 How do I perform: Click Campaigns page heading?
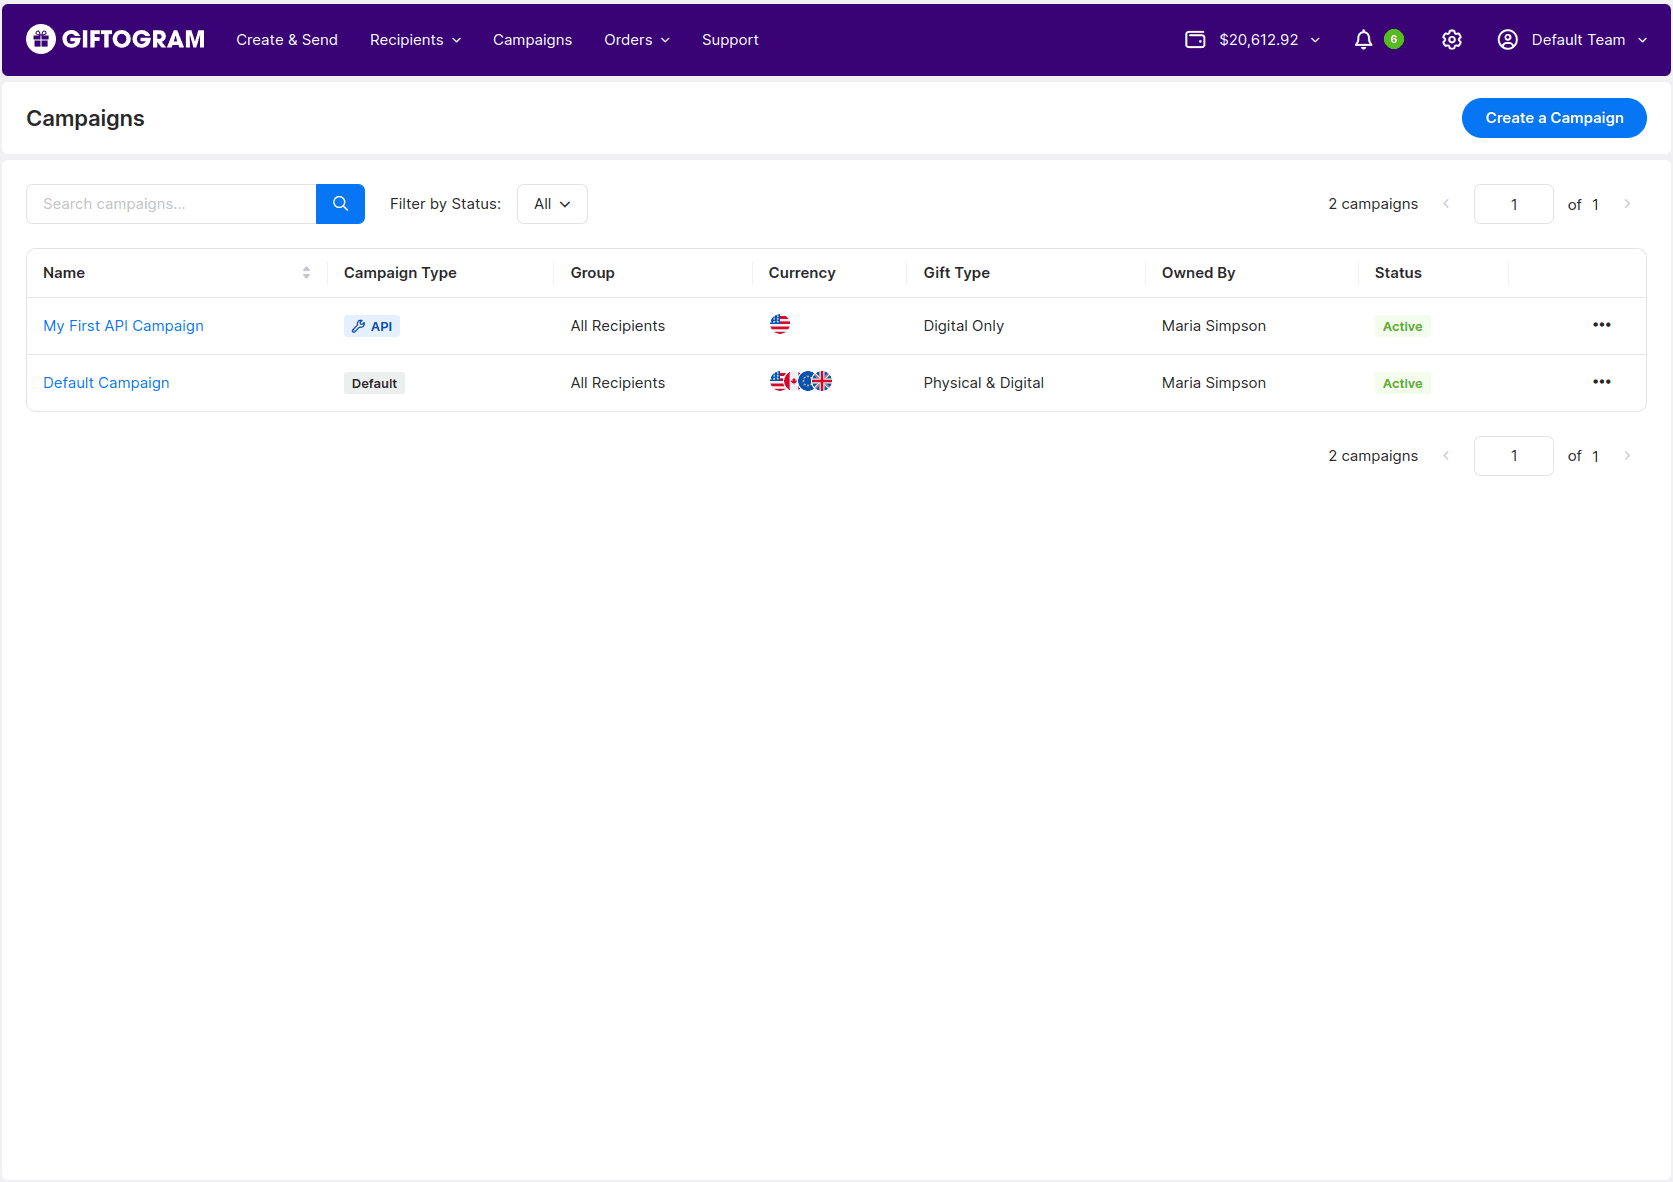85,118
